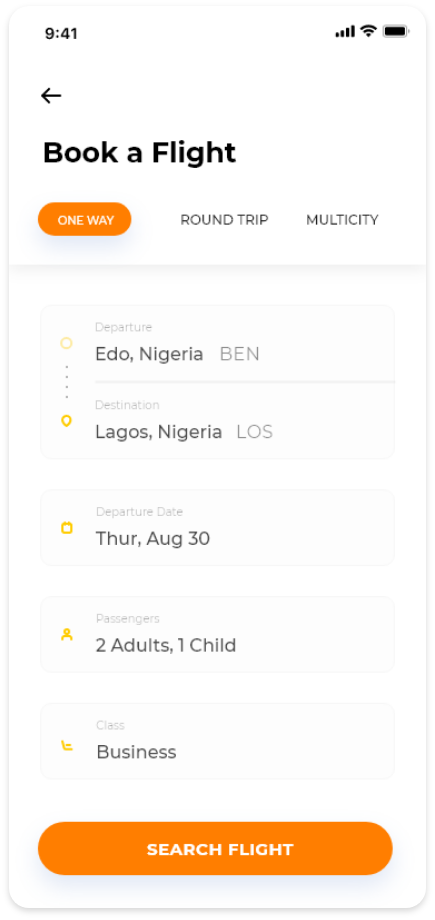The width and height of the screenshot is (435, 920).
Task: Switch to the ROUND TRIP tab
Action: tap(224, 220)
